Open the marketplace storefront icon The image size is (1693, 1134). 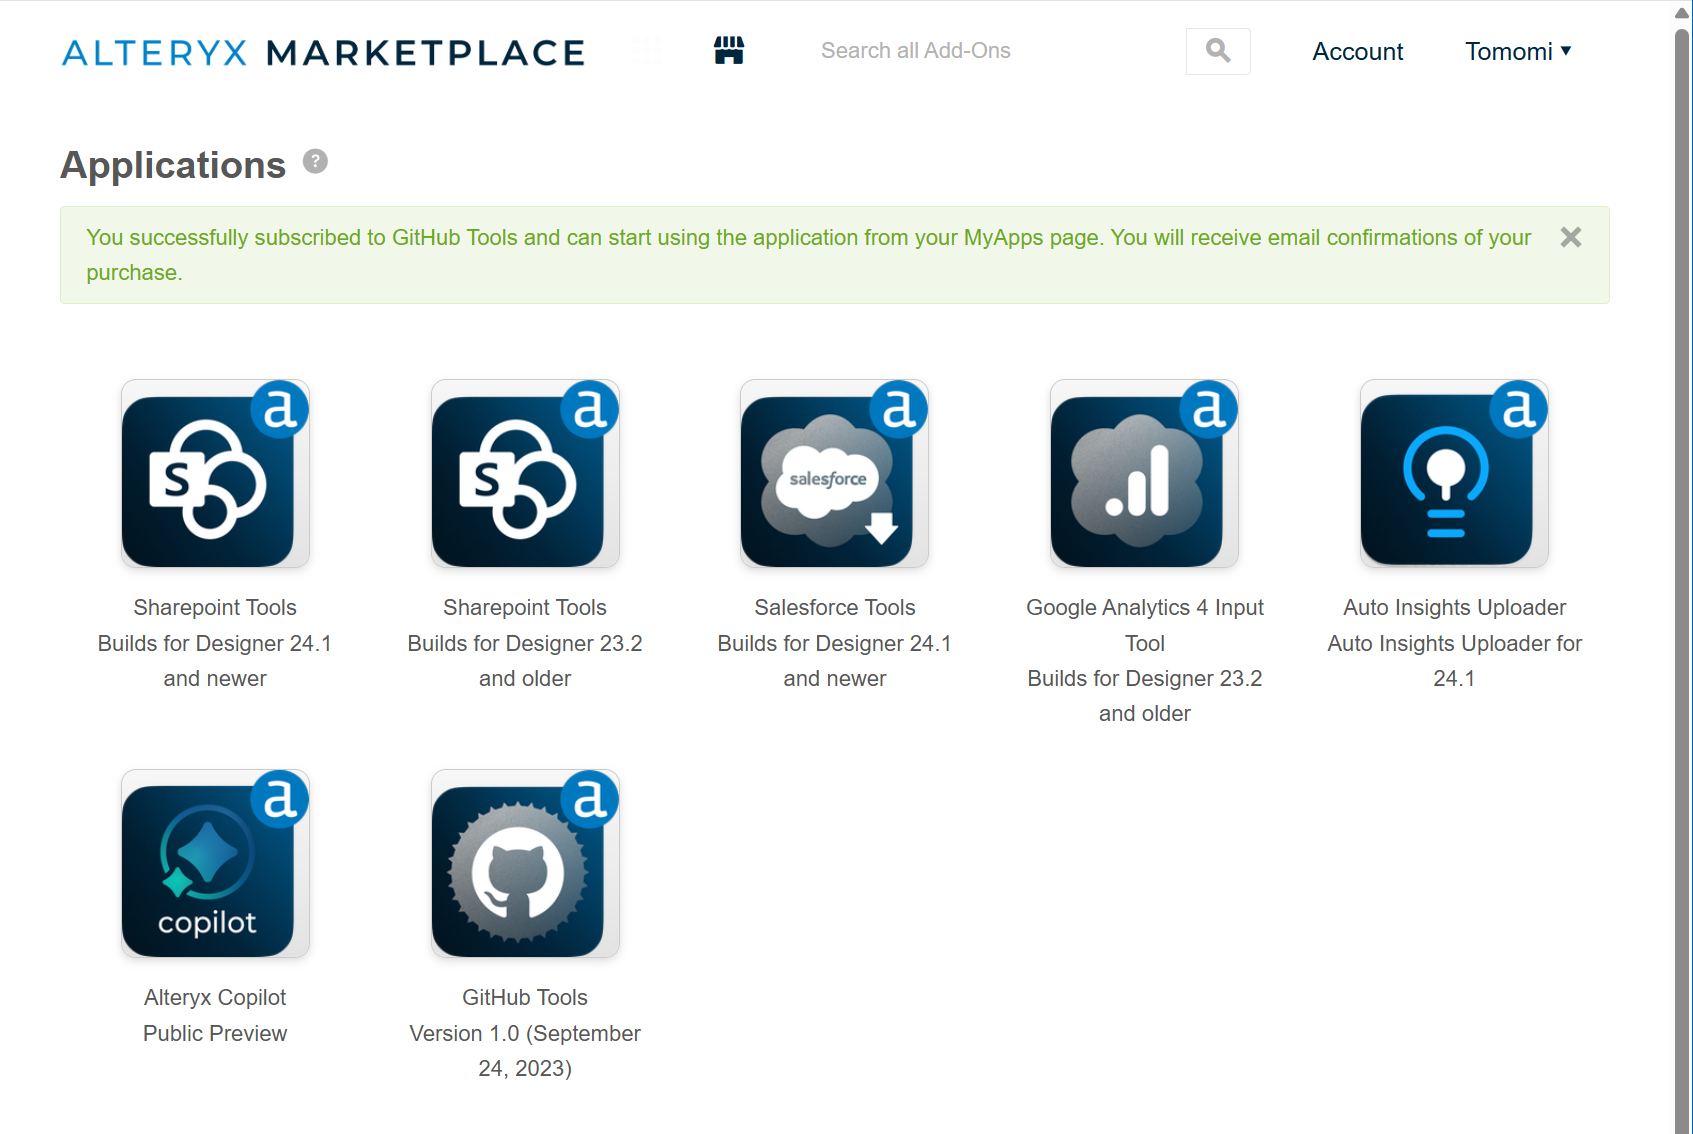729,50
